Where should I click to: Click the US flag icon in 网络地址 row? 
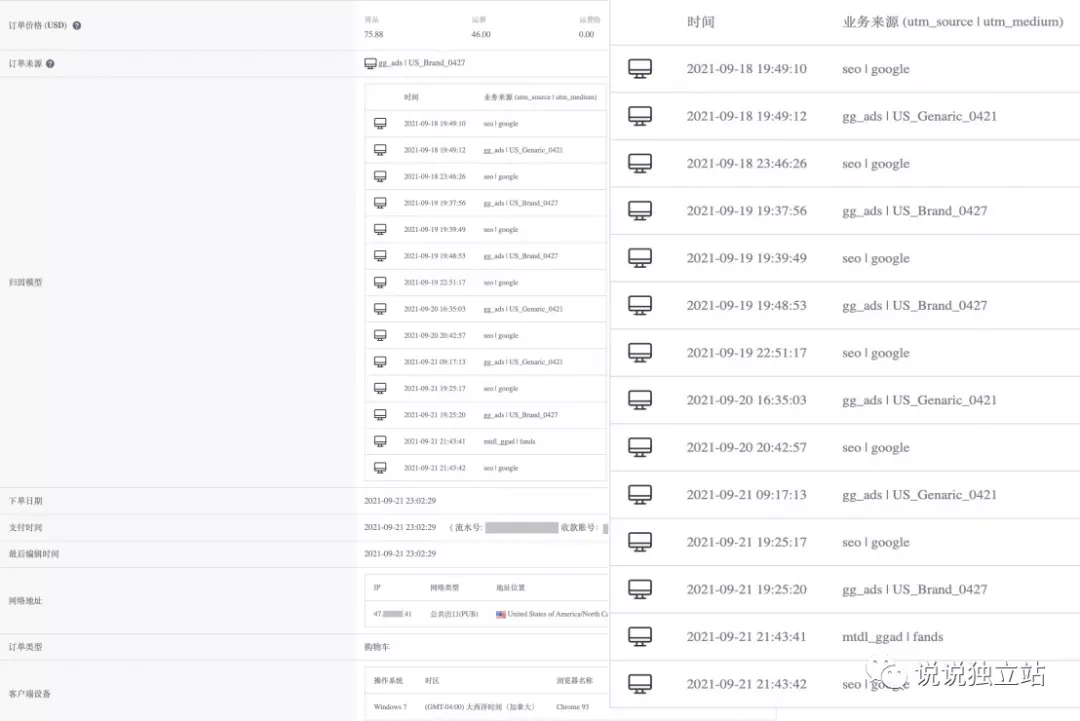tap(501, 614)
